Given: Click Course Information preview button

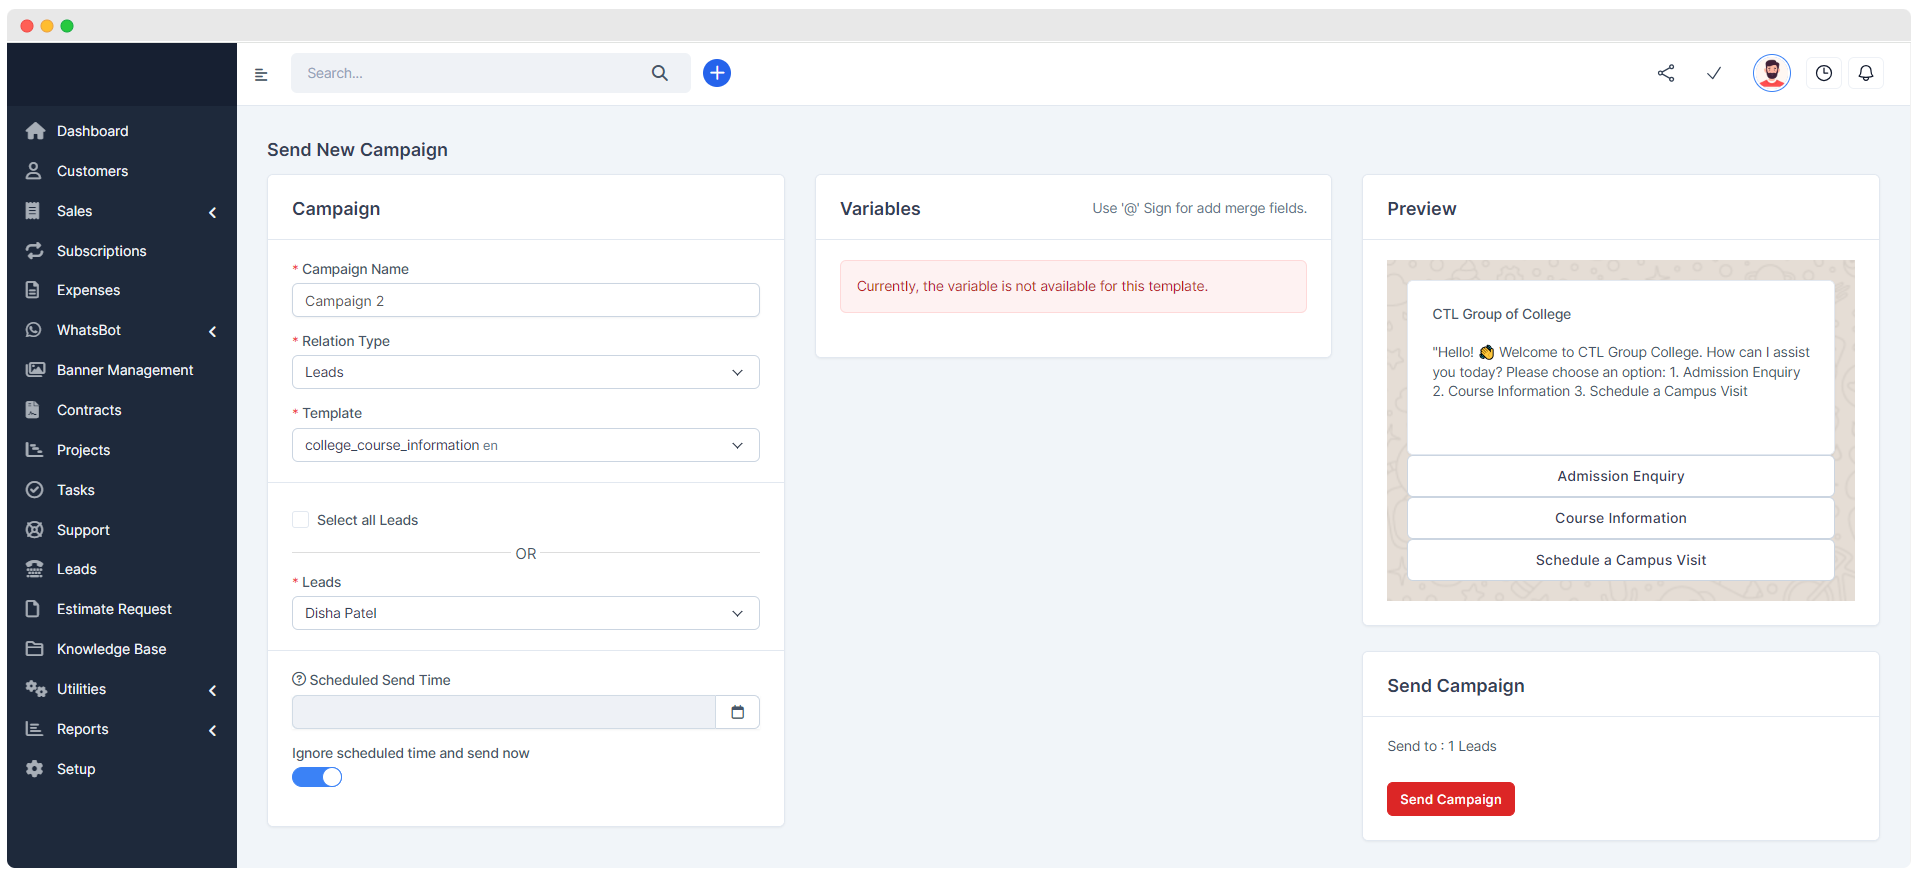Looking at the screenshot, I should pyautogui.click(x=1620, y=518).
